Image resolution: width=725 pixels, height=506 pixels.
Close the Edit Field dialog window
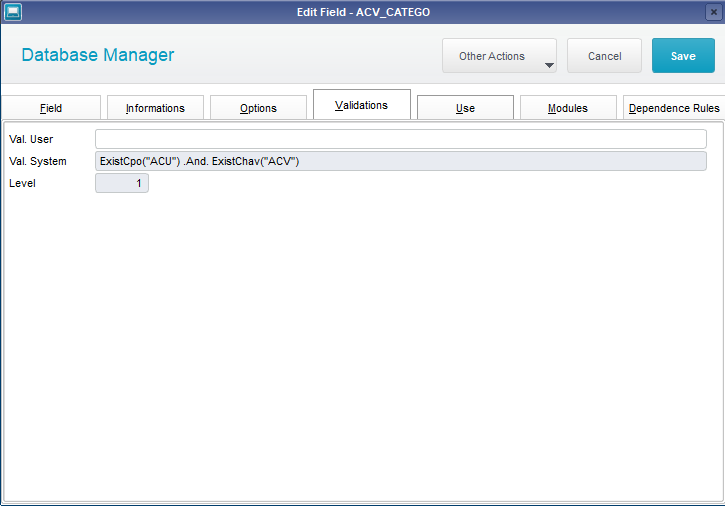pyautogui.click(x=714, y=12)
